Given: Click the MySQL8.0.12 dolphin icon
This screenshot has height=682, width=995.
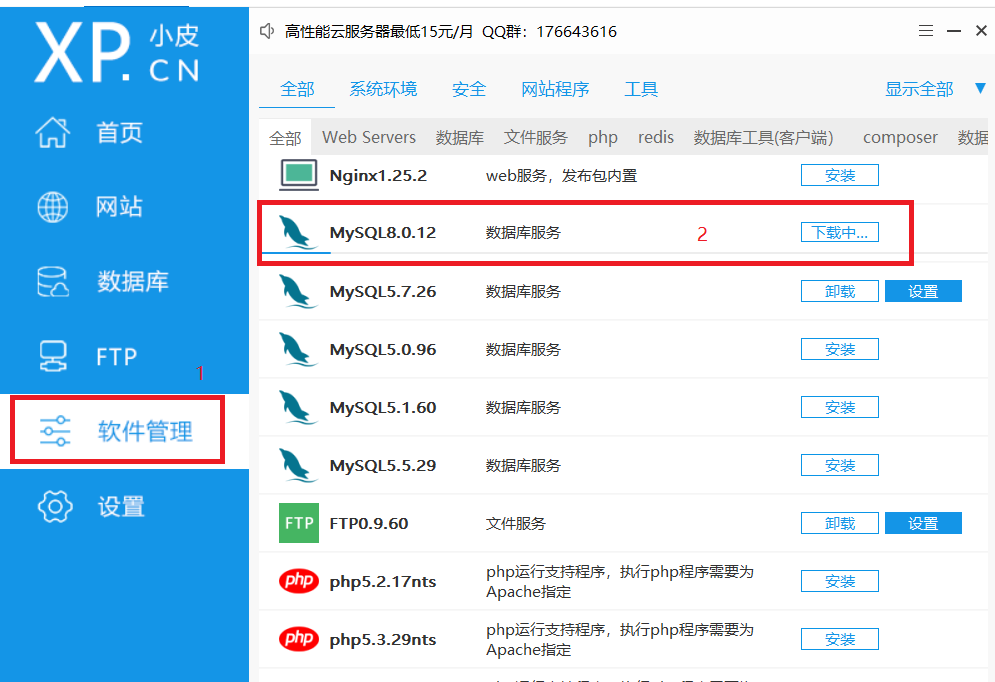Looking at the screenshot, I should (298, 232).
